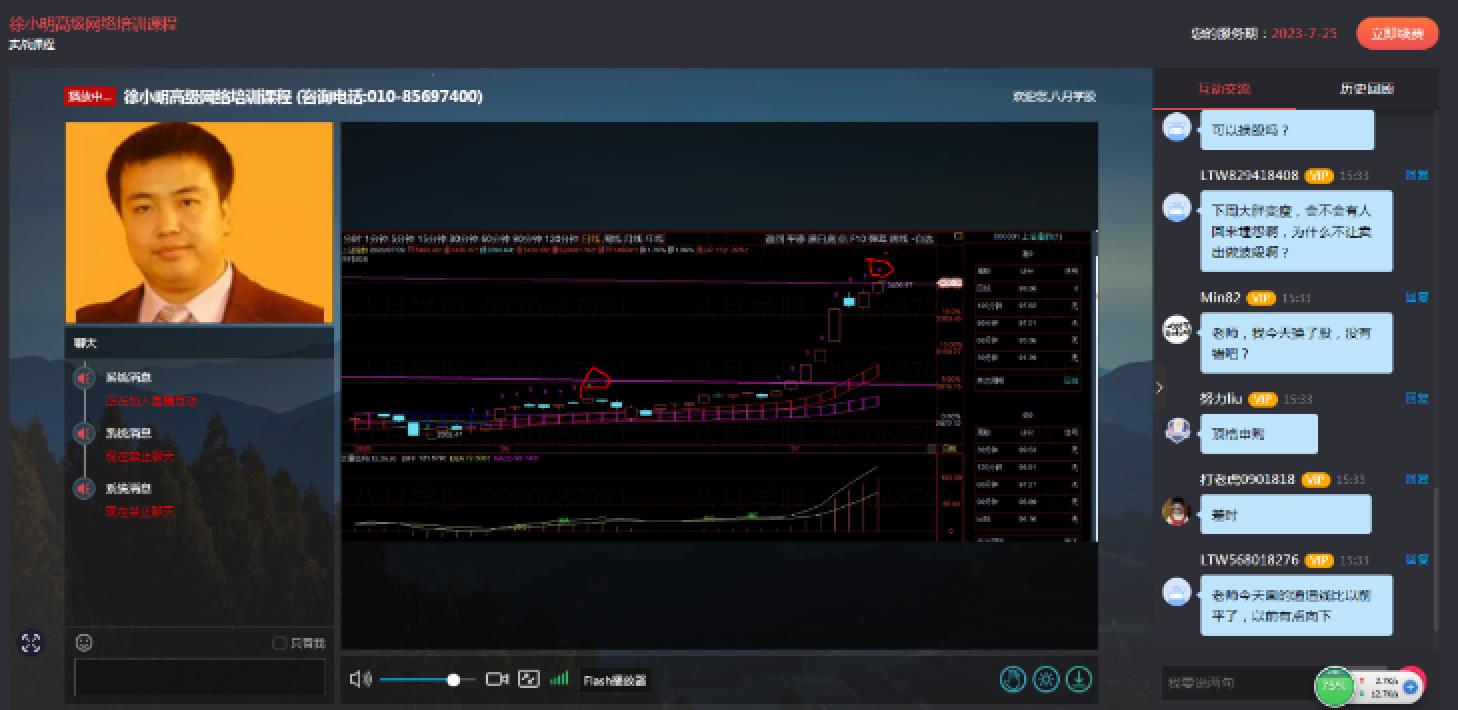Click the first system message speaker icon
The width and height of the screenshot is (1458, 710).
coord(85,378)
